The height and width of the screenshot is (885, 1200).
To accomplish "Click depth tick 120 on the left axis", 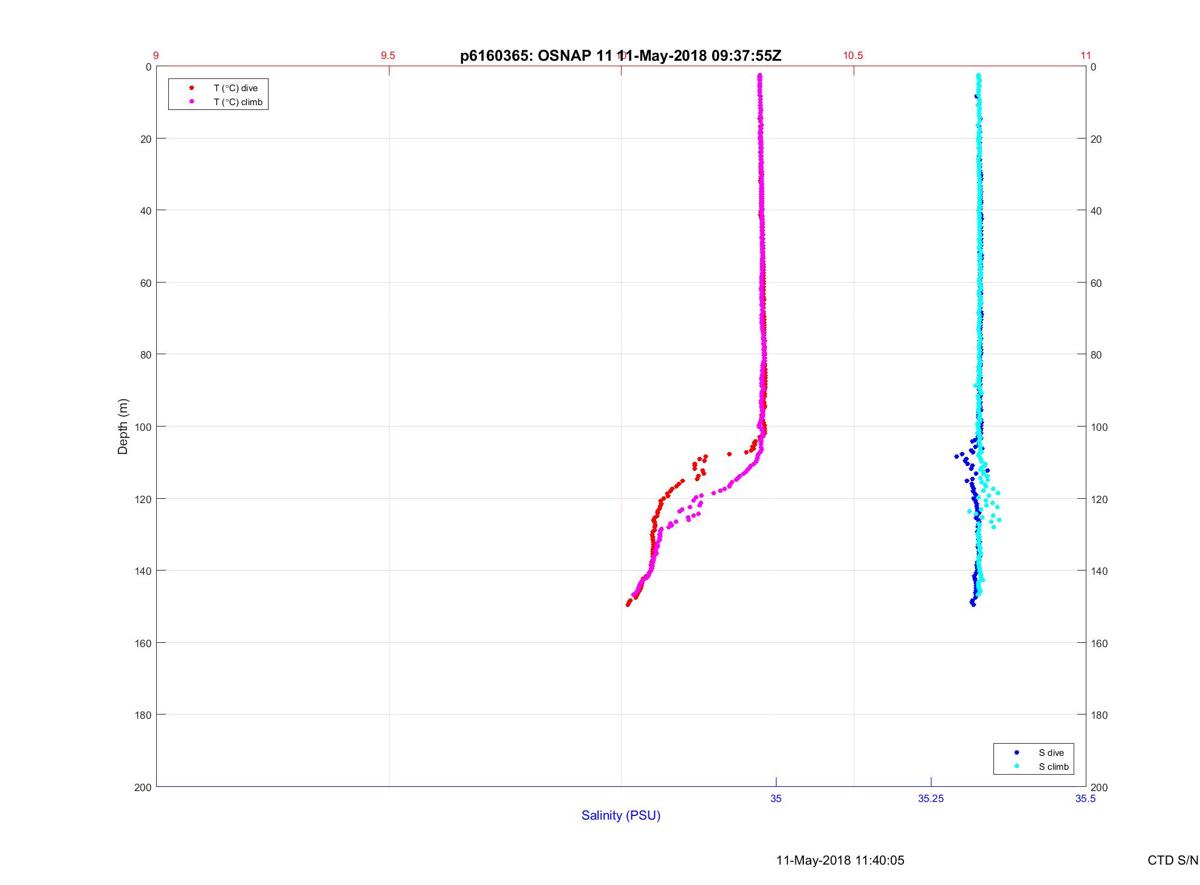I will 142,499.
